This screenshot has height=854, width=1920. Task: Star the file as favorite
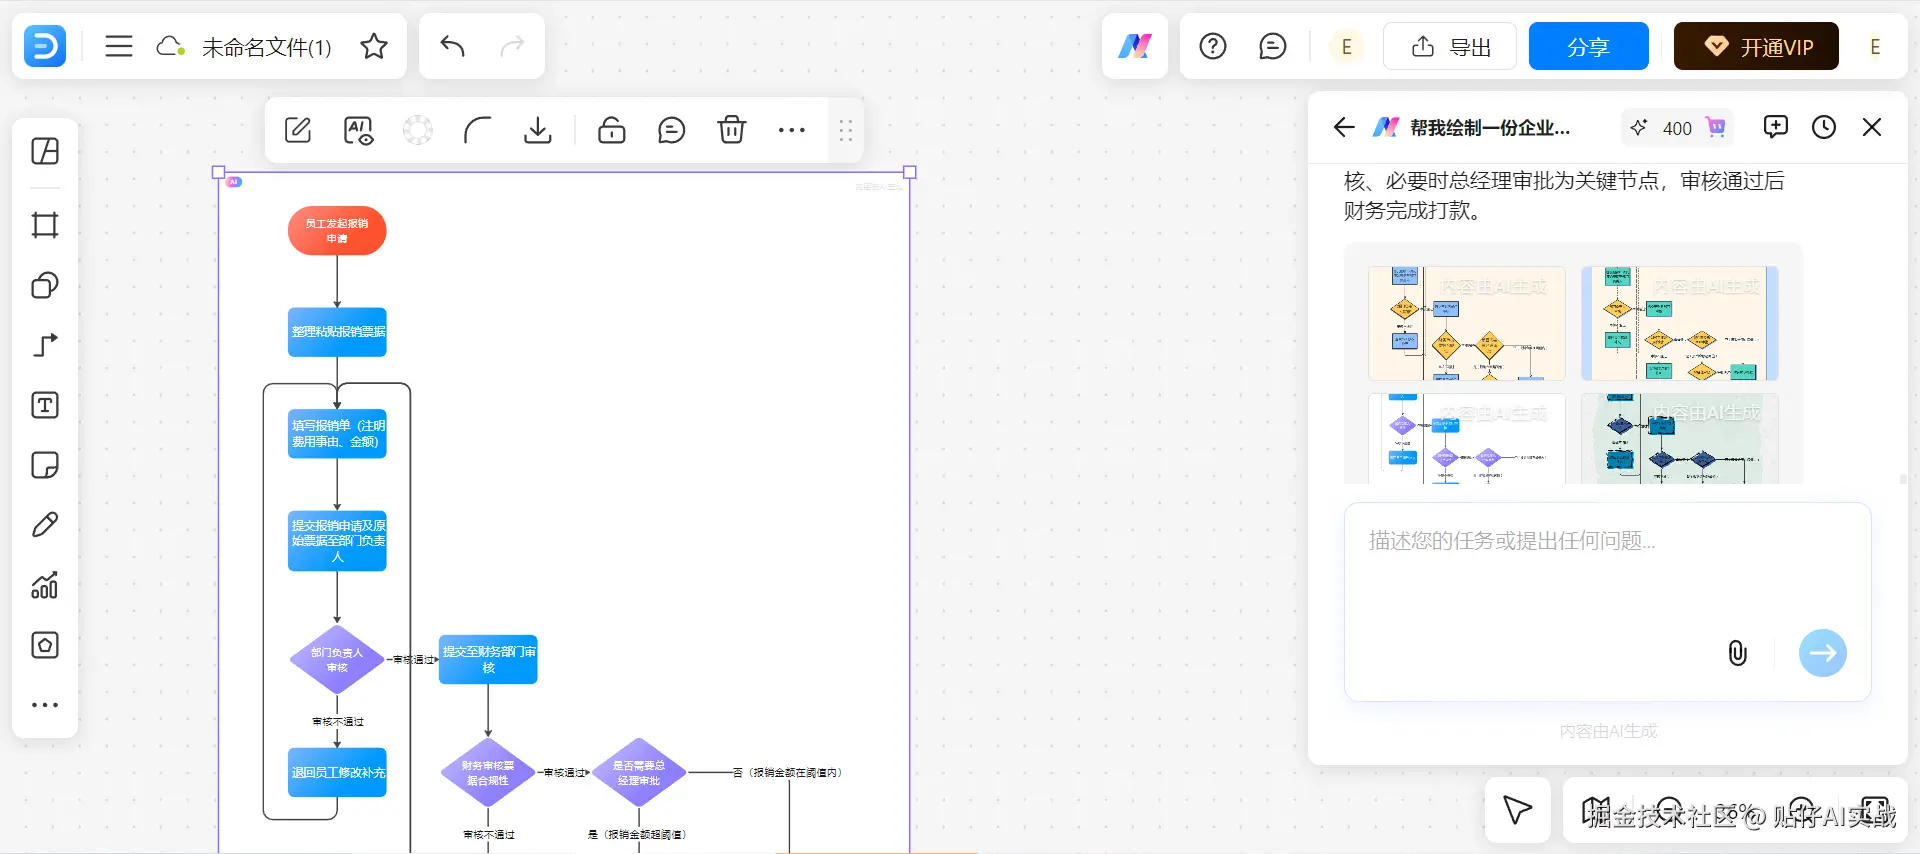(x=374, y=46)
